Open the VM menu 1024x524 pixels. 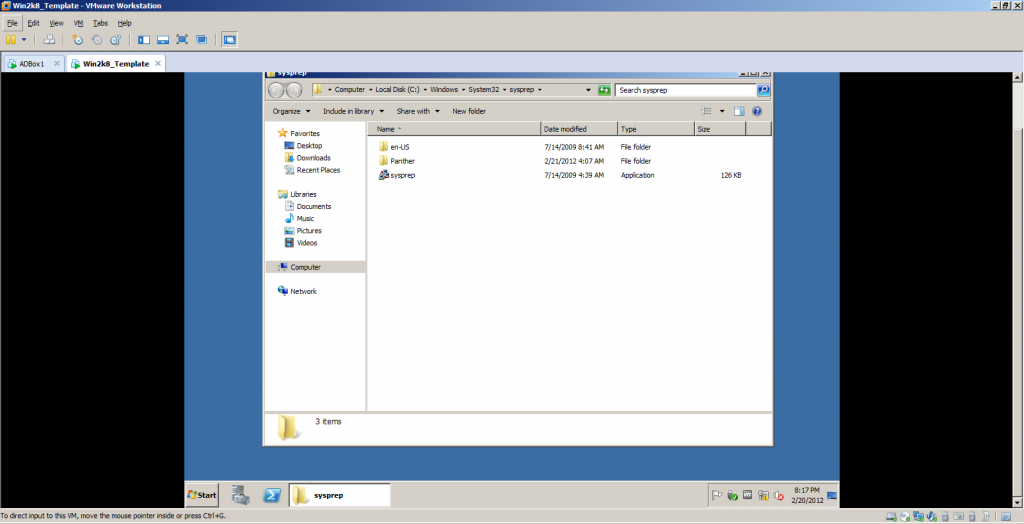(78, 23)
